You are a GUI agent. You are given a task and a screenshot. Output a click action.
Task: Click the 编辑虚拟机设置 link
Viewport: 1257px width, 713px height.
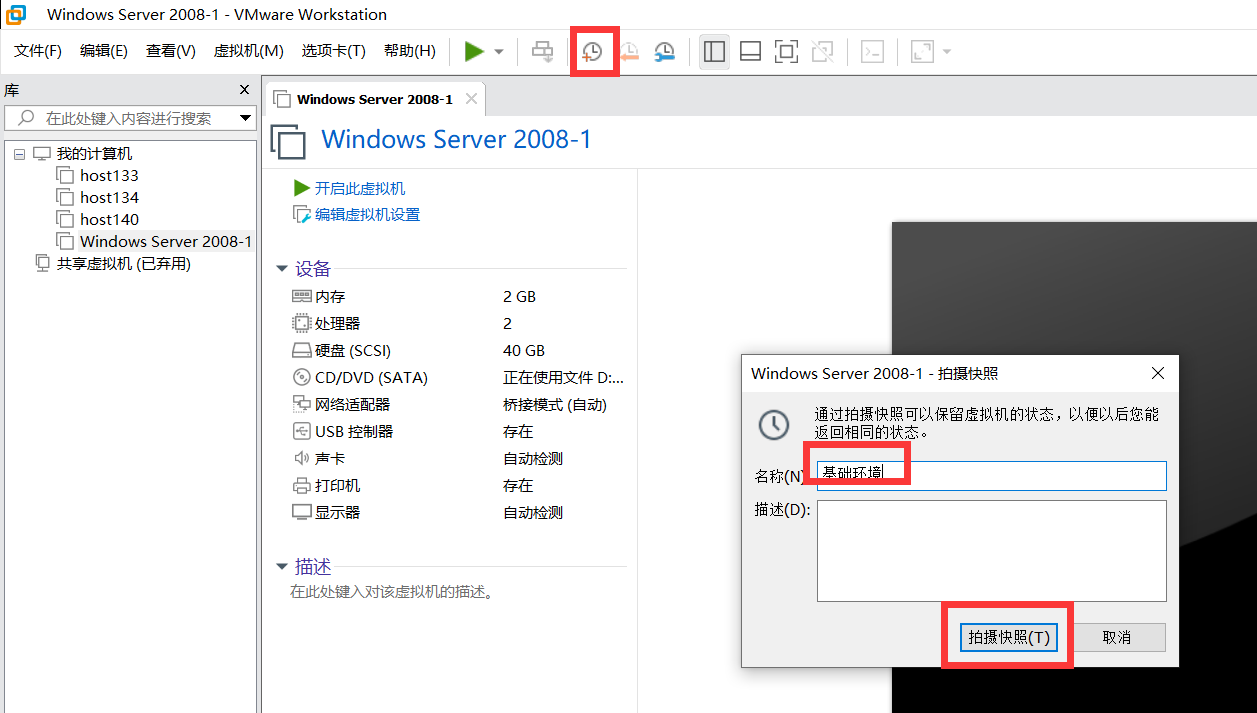tap(367, 214)
